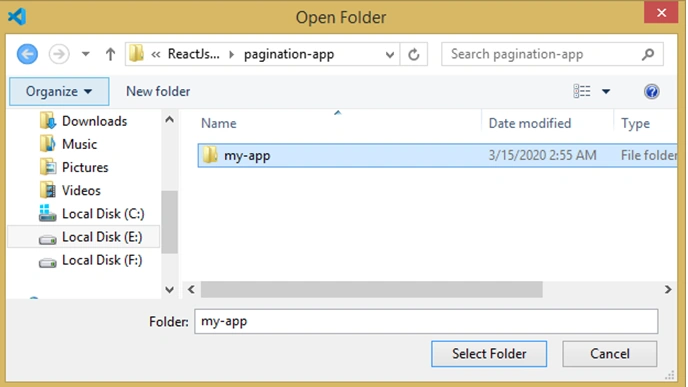Close the Open Folder dialog window
The width and height of the screenshot is (688, 387).
[x=661, y=13]
